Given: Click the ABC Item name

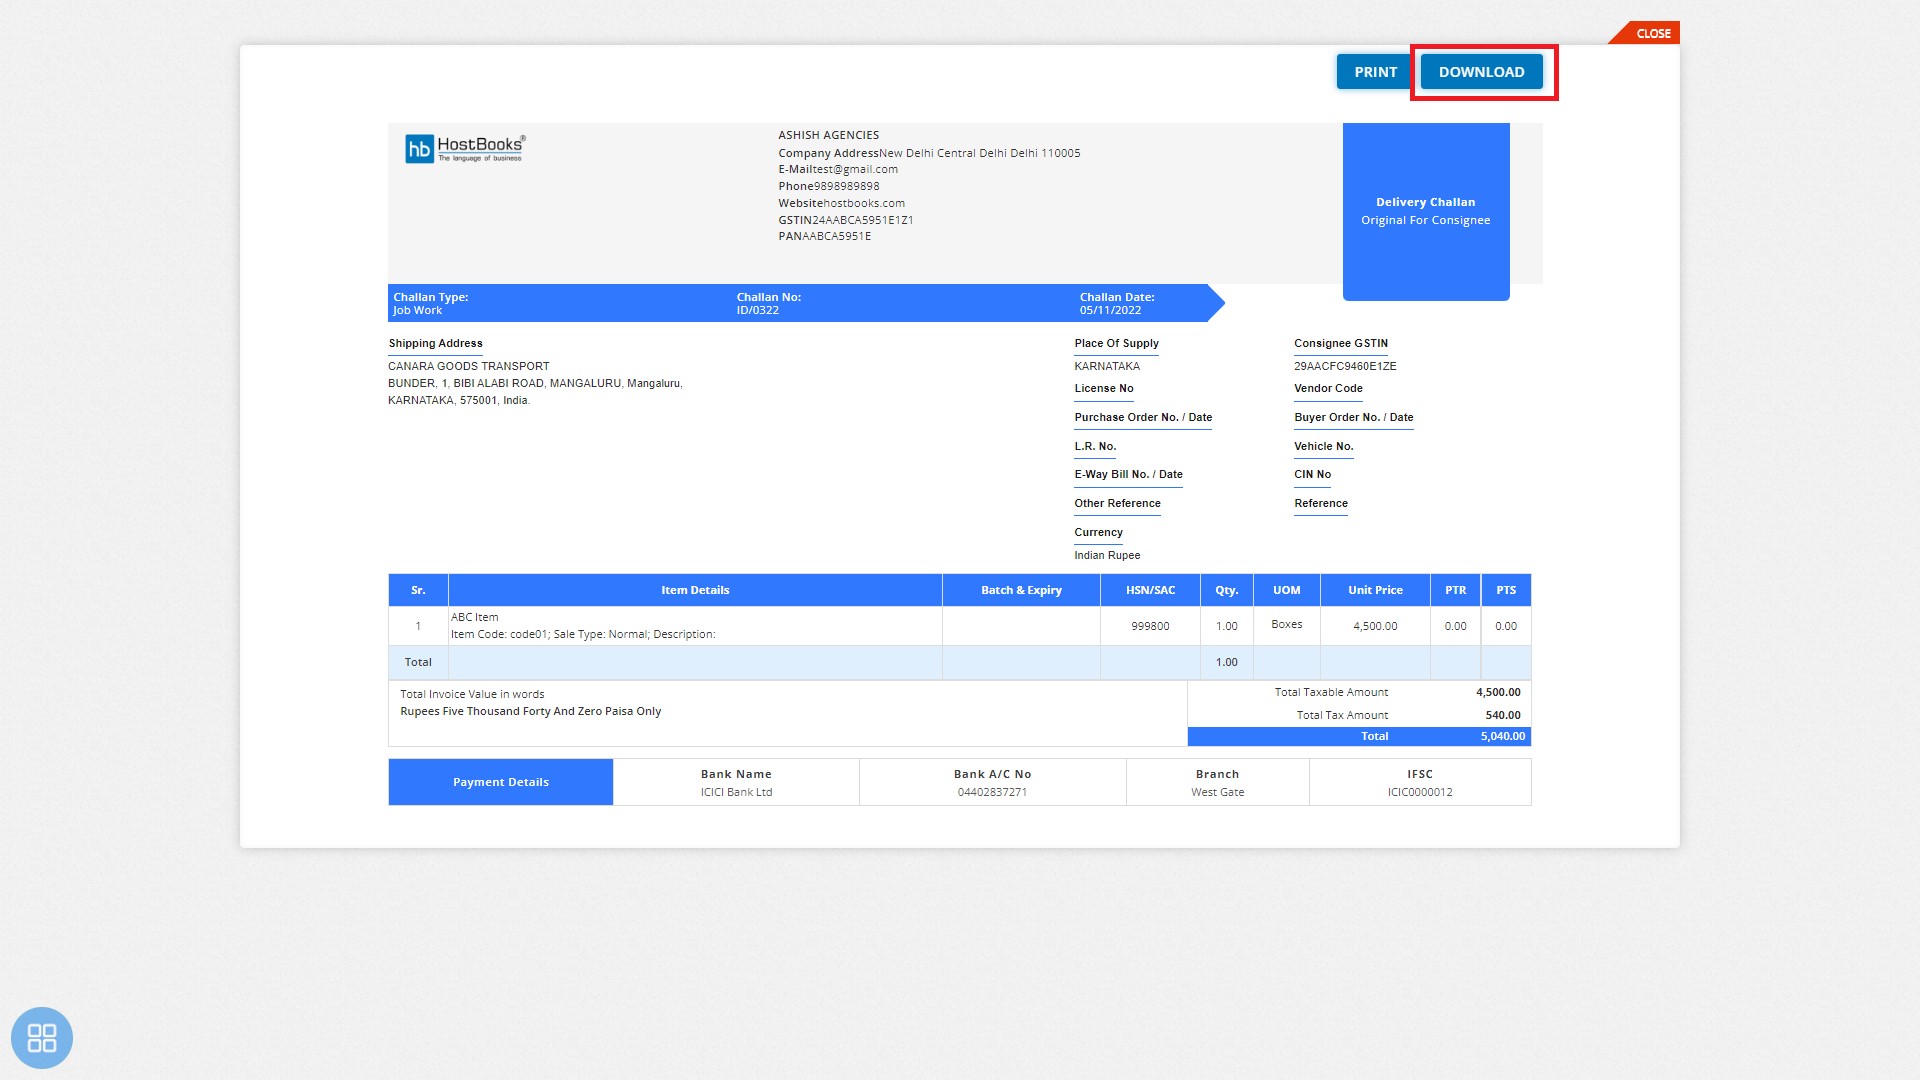Looking at the screenshot, I should (474, 617).
